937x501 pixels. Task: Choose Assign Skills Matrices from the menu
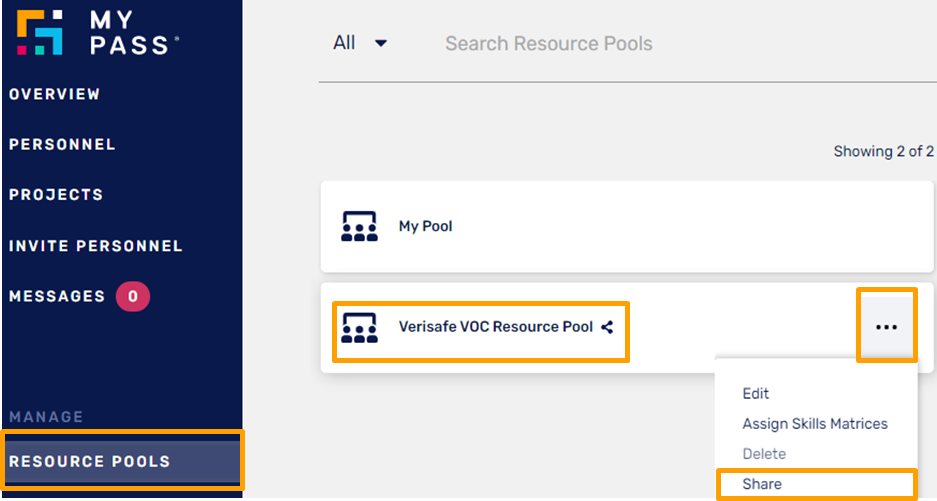(x=815, y=424)
